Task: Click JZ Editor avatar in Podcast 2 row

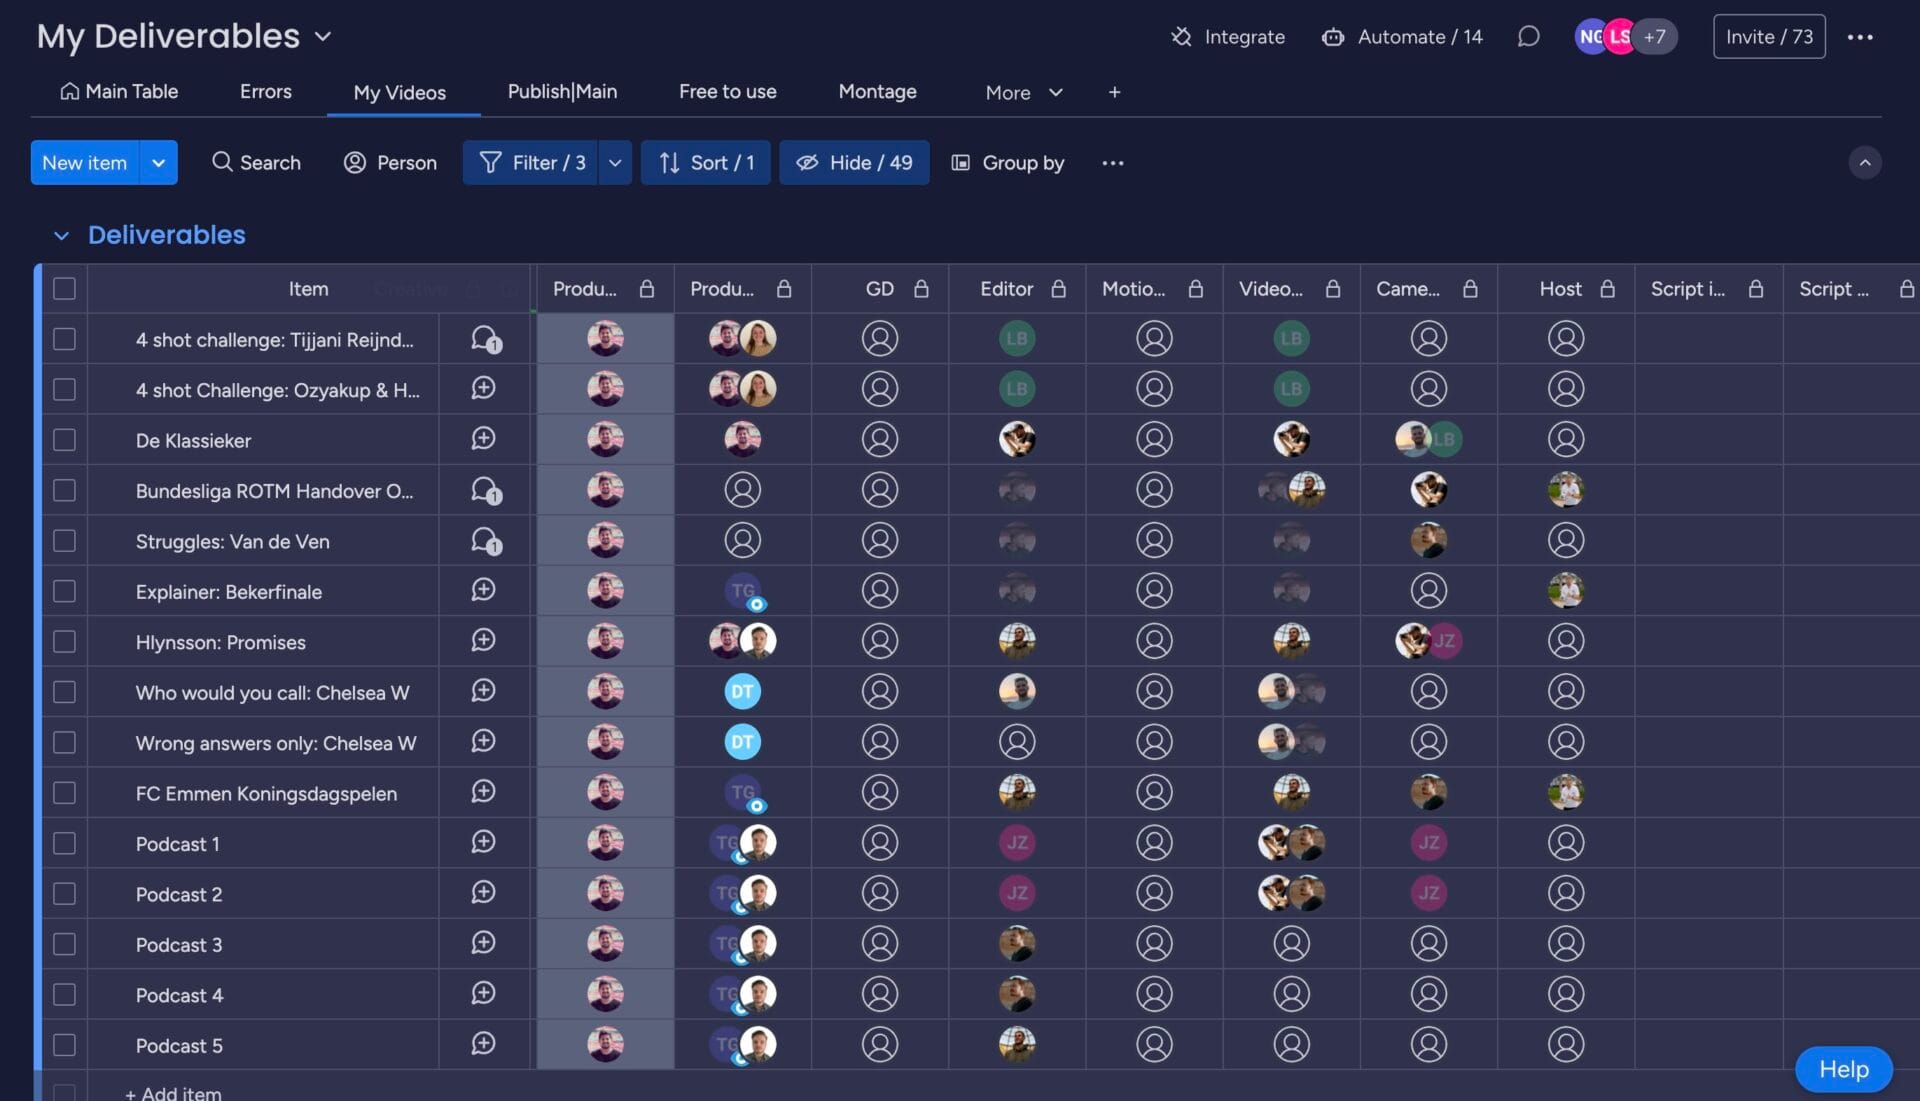Action: [x=1017, y=893]
